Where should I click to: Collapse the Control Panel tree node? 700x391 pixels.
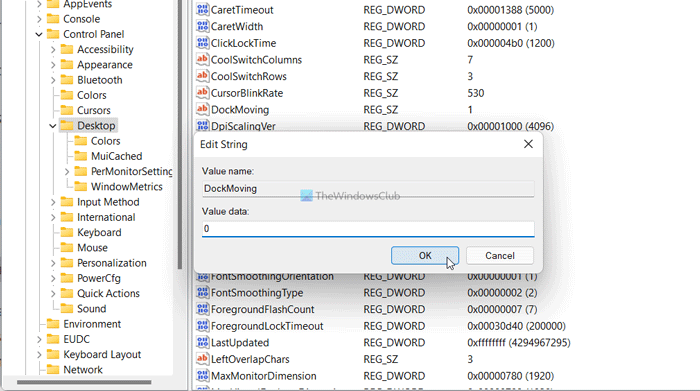pyautogui.click(x=39, y=34)
